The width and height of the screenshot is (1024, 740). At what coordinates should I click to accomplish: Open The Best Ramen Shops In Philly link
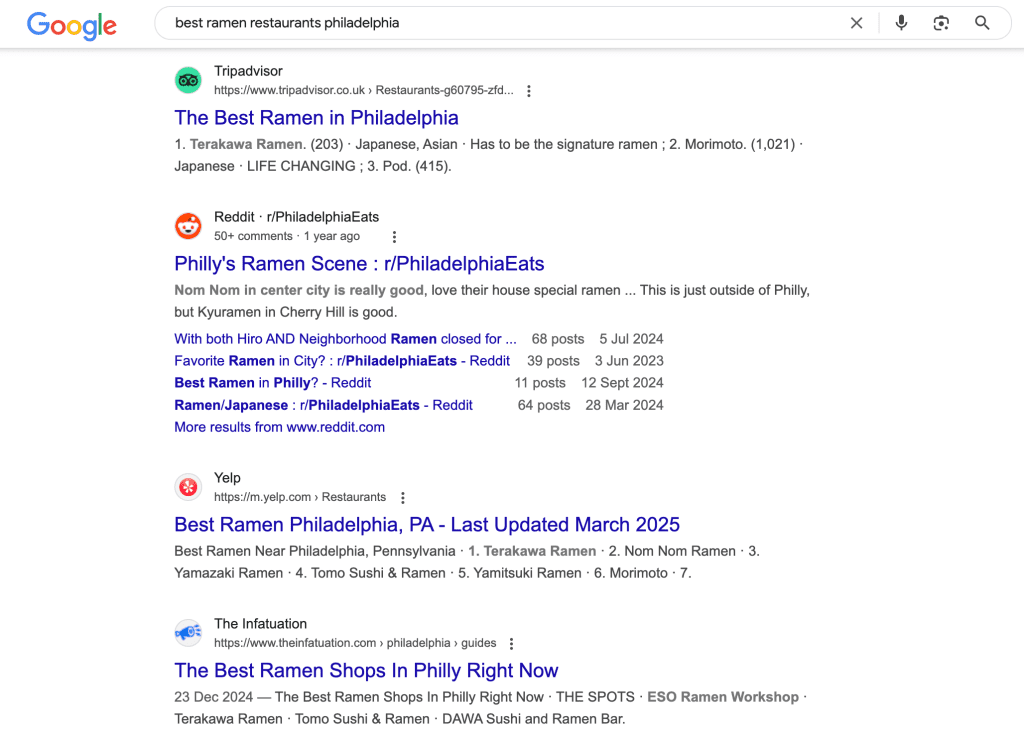click(x=366, y=670)
